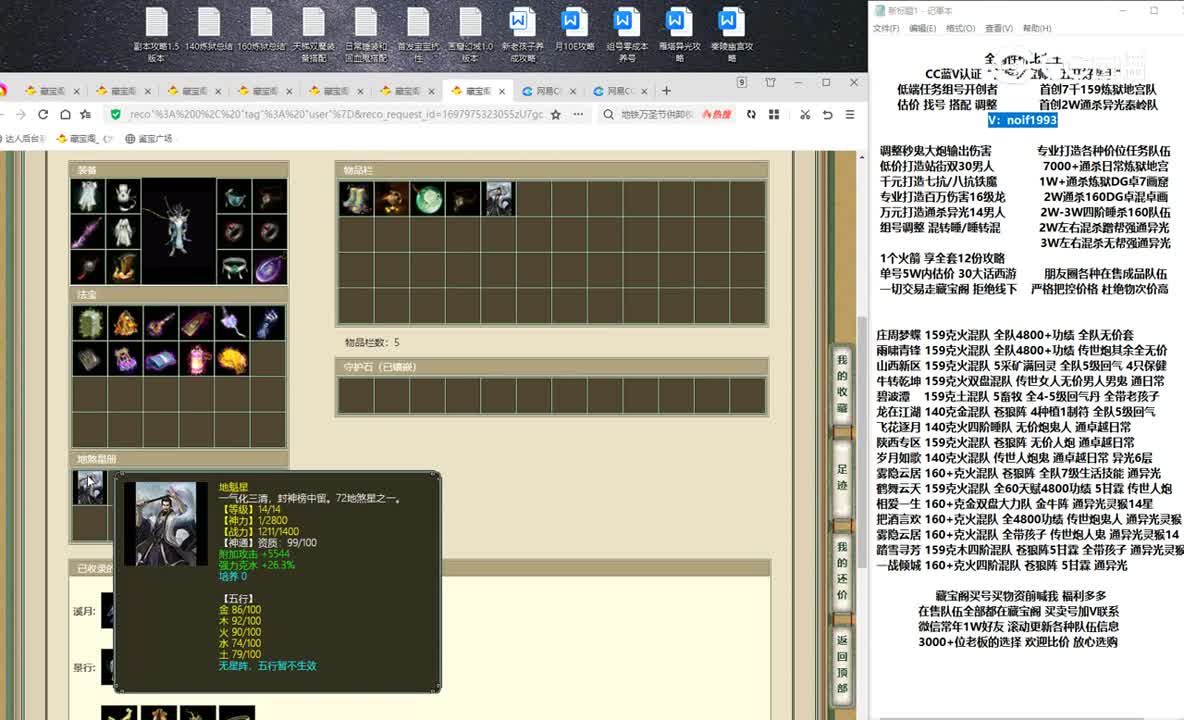
Task: Click the 热搜 hot search button
Action: point(717,115)
